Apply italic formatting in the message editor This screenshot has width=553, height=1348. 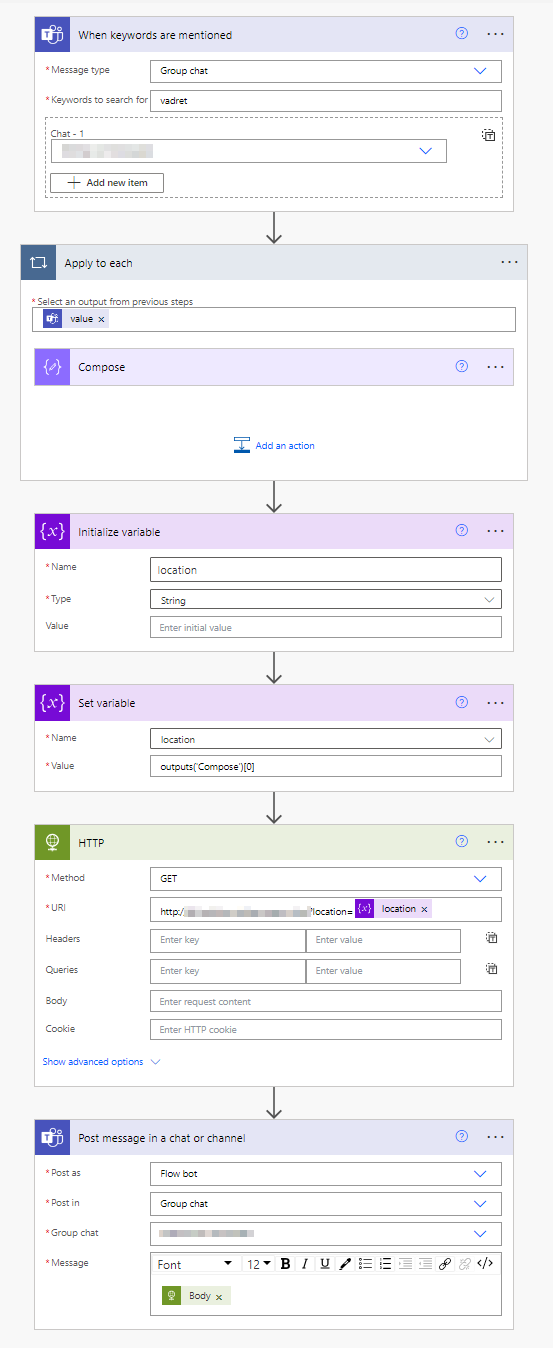click(305, 1264)
